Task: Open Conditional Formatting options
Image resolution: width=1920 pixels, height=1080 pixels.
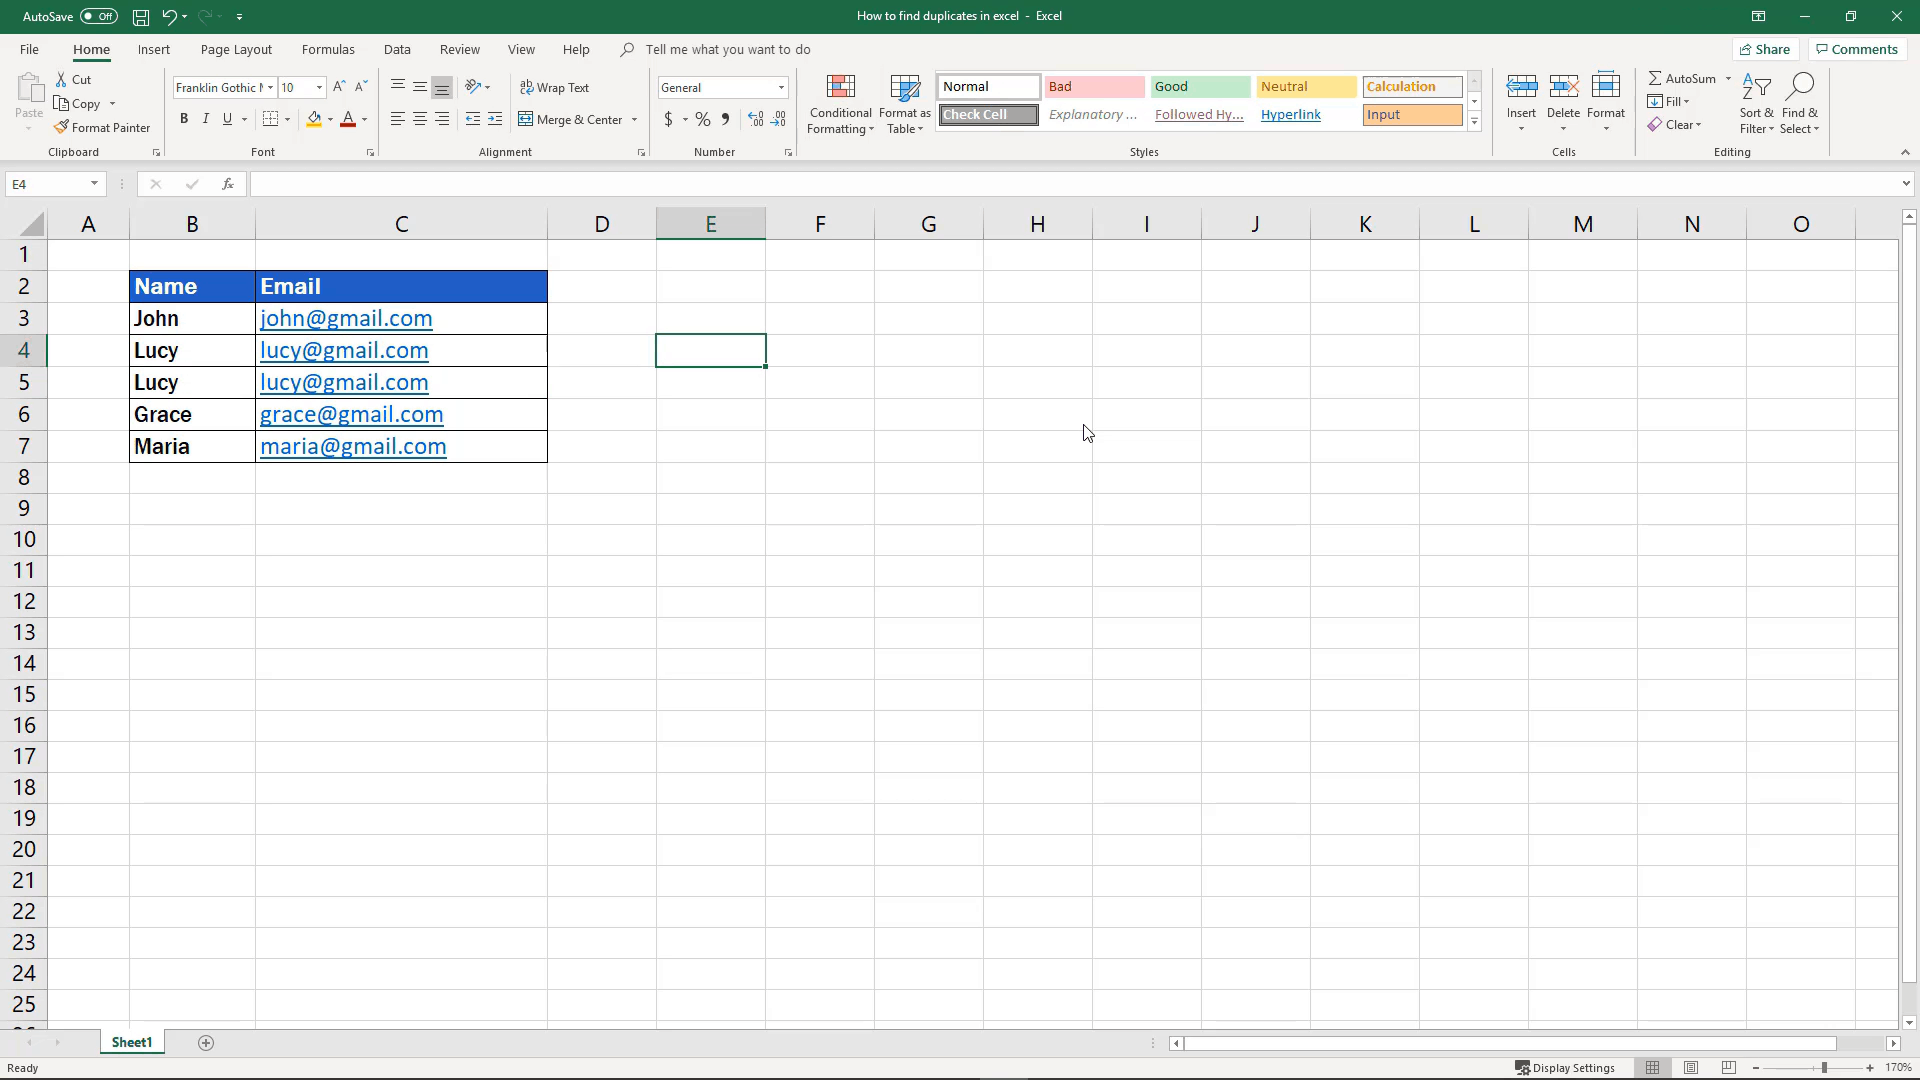Action: 840,103
